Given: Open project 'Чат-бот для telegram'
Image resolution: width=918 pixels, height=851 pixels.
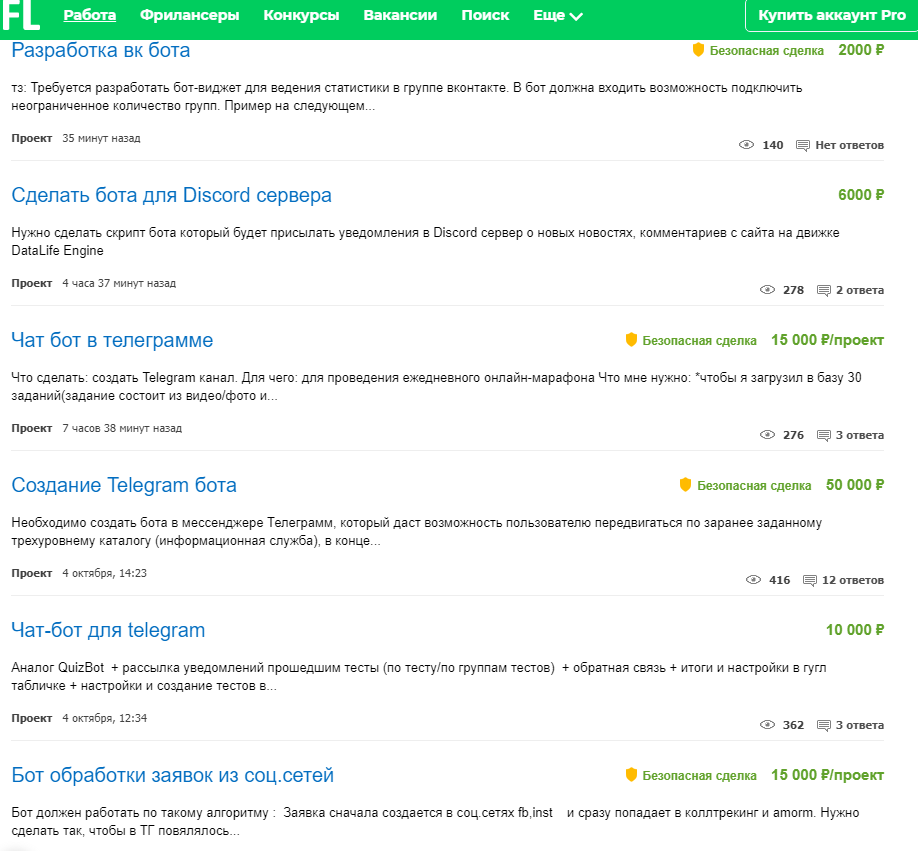Looking at the screenshot, I should 108,630.
